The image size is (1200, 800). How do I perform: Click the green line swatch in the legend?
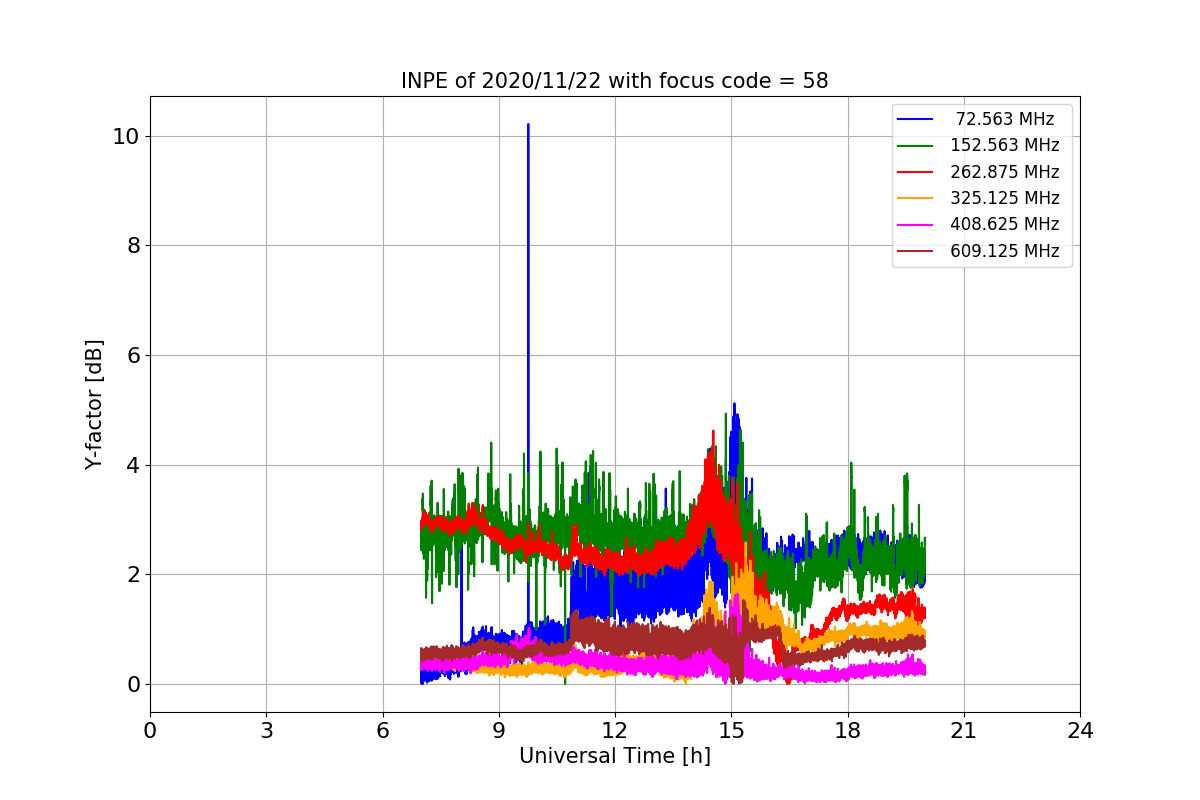click(x=915, y=146)
